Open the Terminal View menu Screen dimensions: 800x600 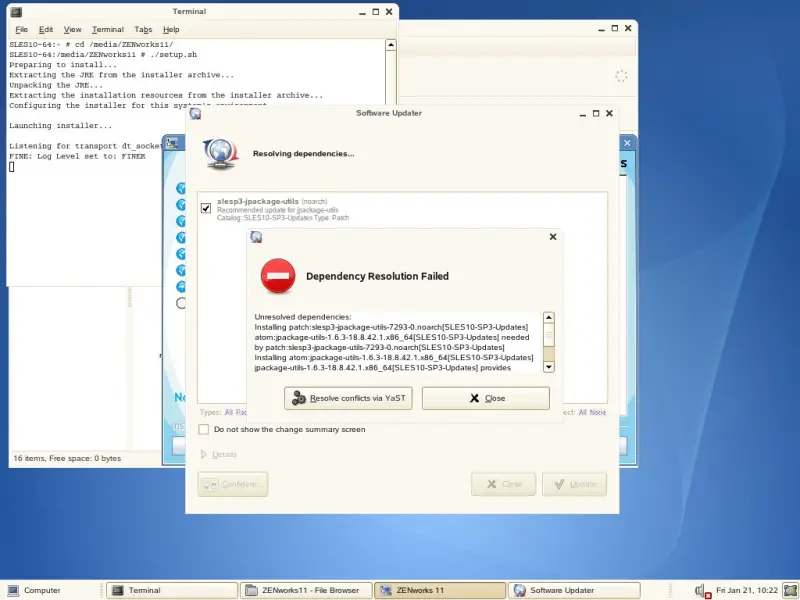(72, 30)
